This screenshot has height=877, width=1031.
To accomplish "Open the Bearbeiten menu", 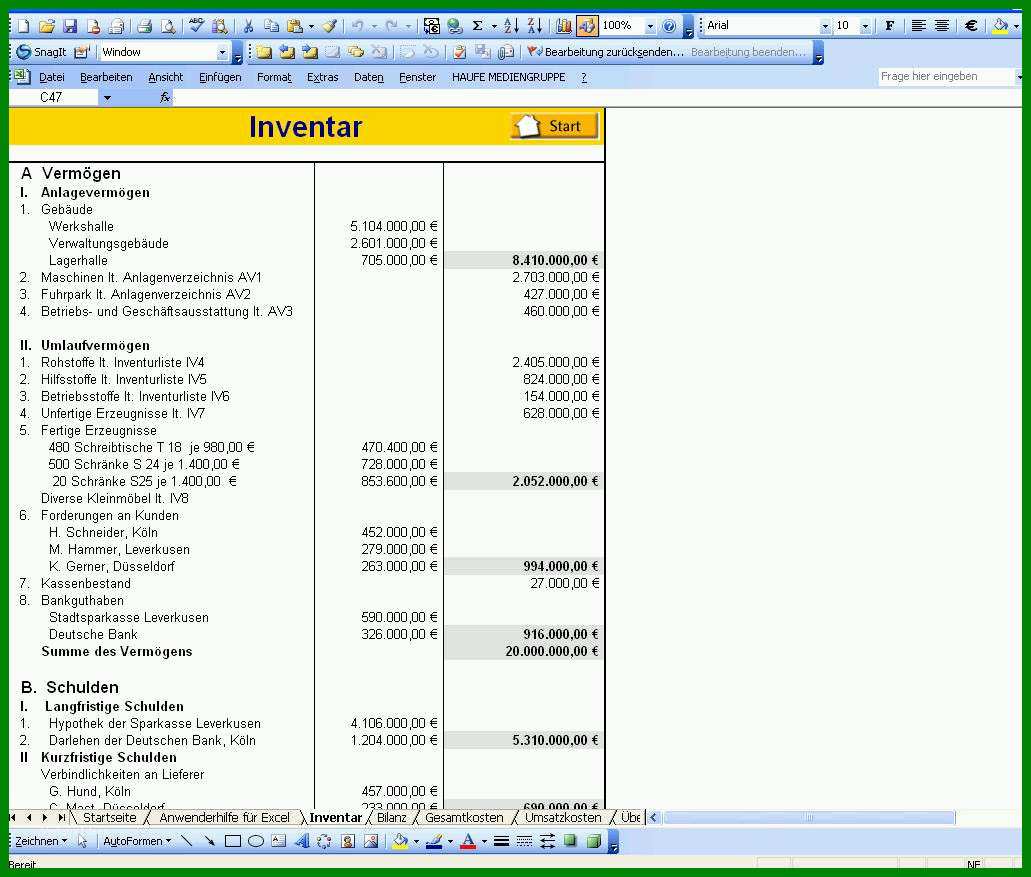I will point(106,78).
